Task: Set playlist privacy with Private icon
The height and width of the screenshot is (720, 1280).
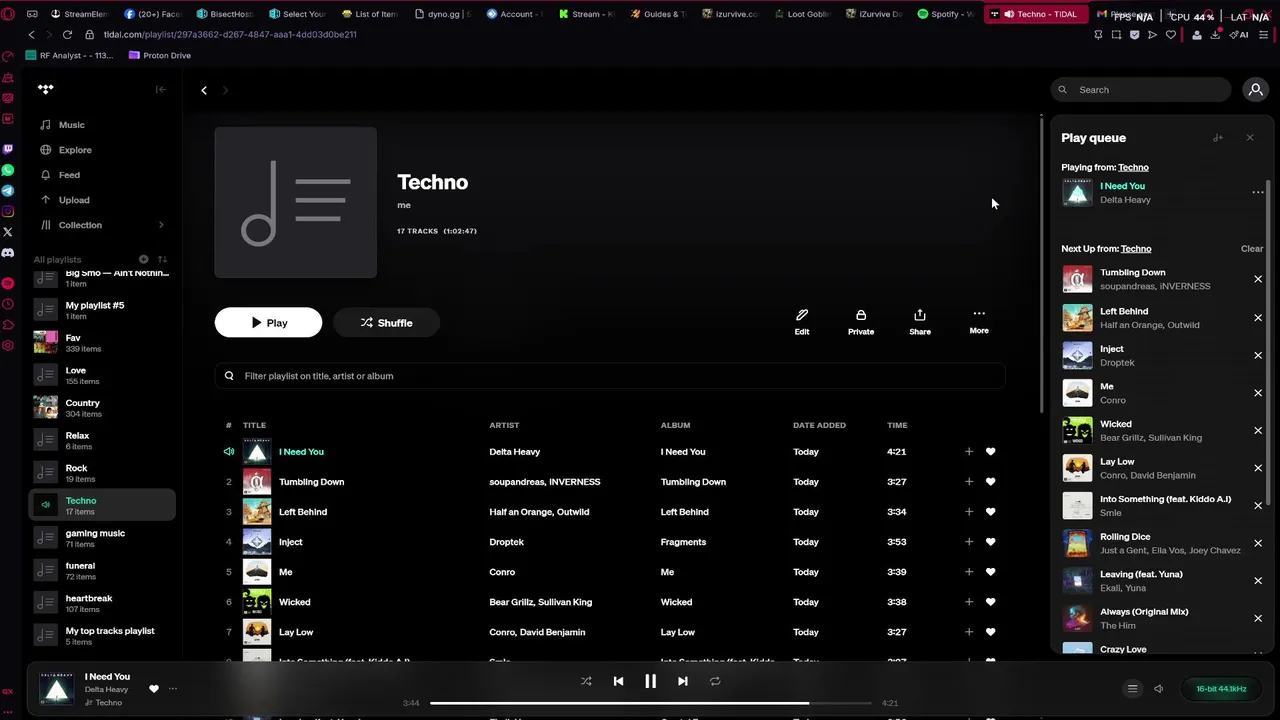Action: [861, 322]
